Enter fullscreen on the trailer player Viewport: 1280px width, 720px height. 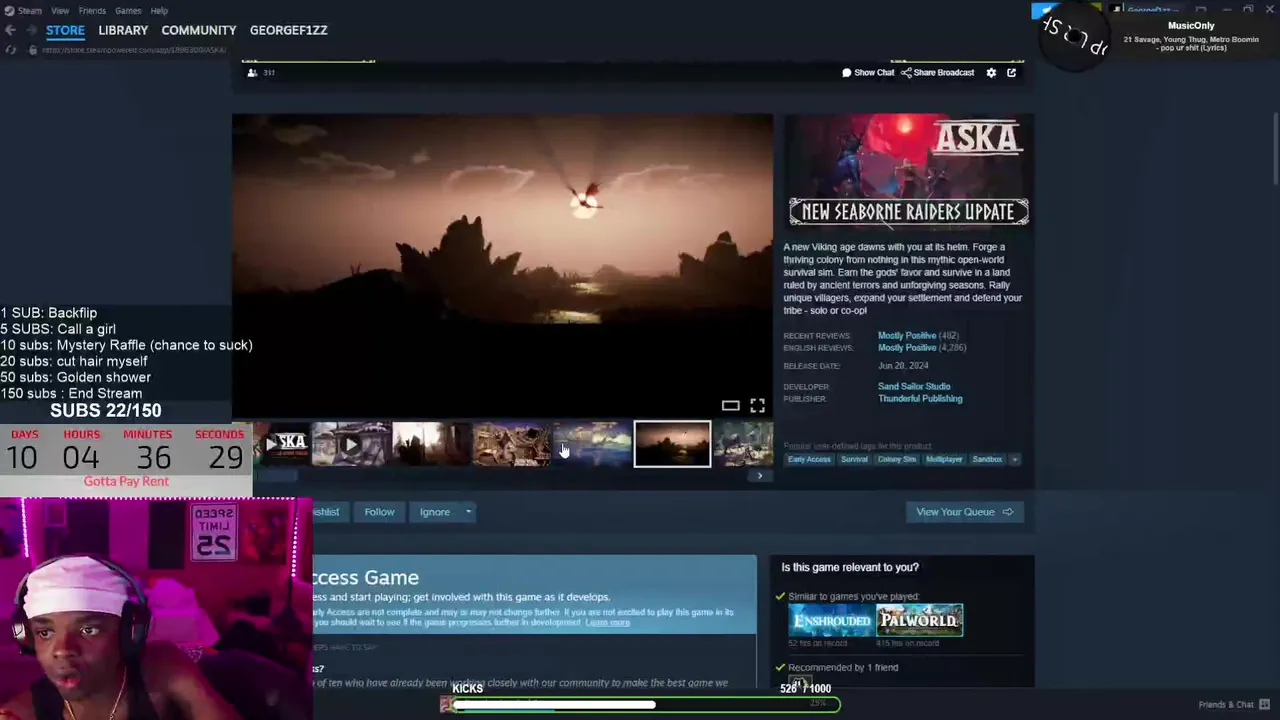point(757,405)
